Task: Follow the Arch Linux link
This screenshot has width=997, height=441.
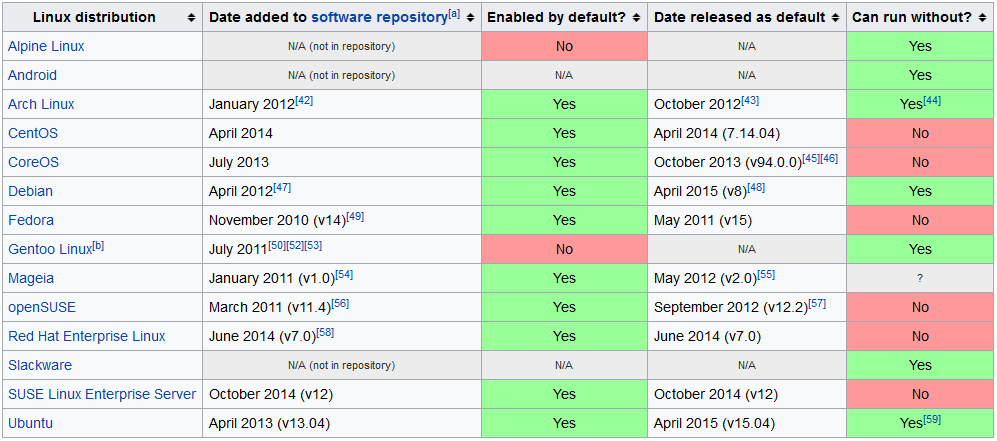Action: (41, 104)
